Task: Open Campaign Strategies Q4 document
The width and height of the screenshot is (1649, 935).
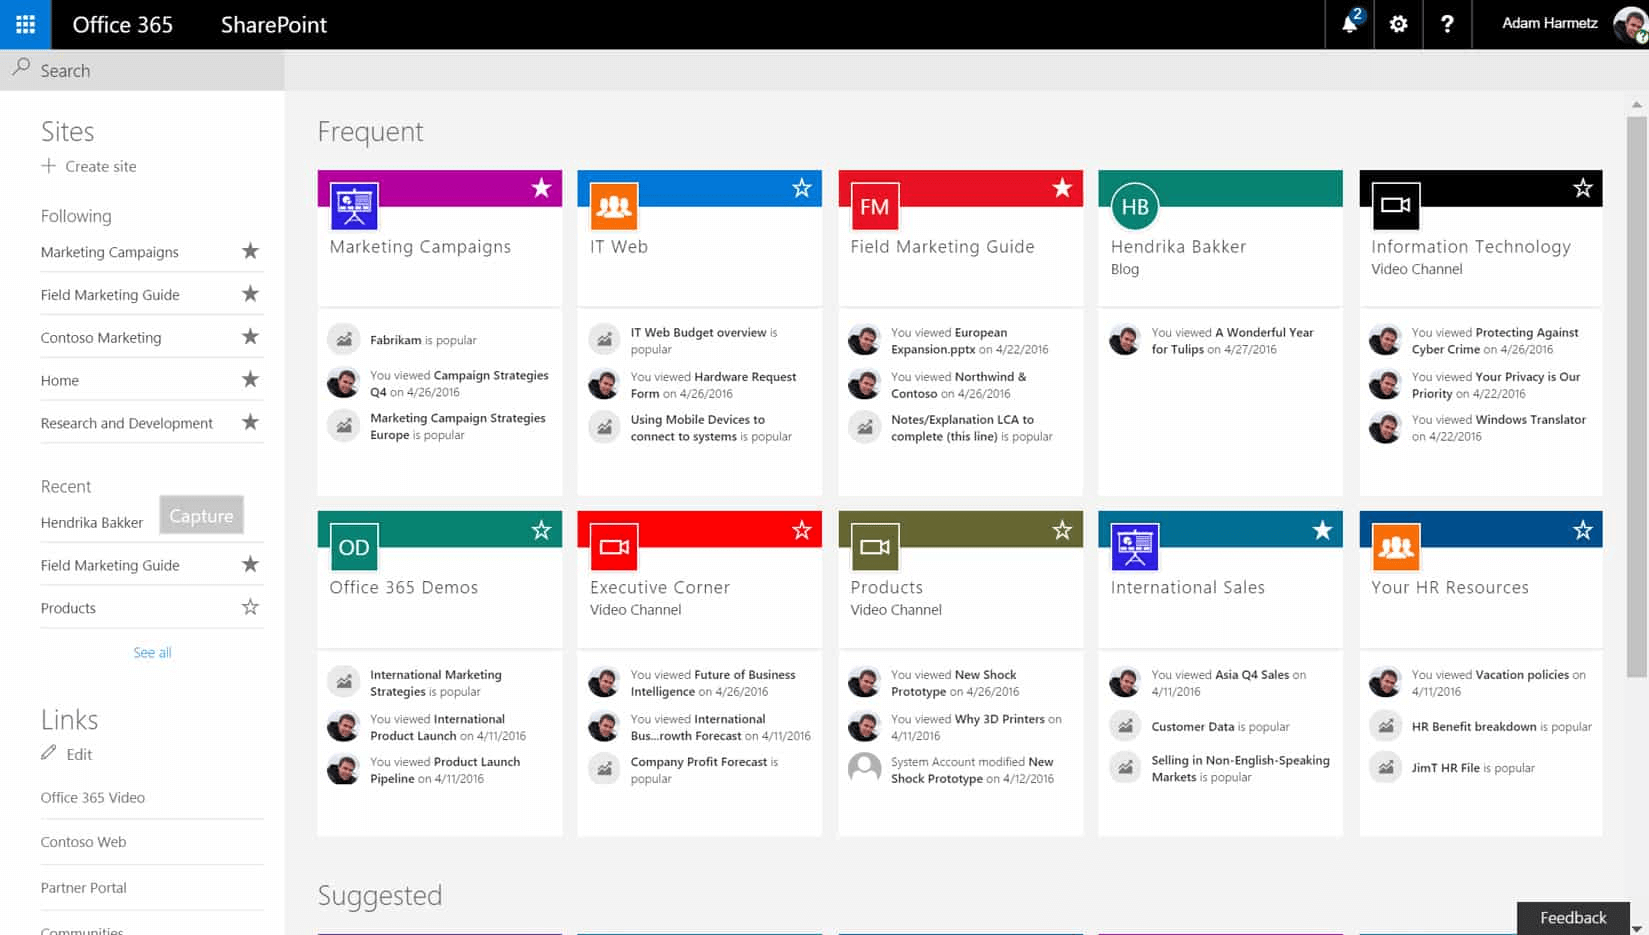Action: 459,384
